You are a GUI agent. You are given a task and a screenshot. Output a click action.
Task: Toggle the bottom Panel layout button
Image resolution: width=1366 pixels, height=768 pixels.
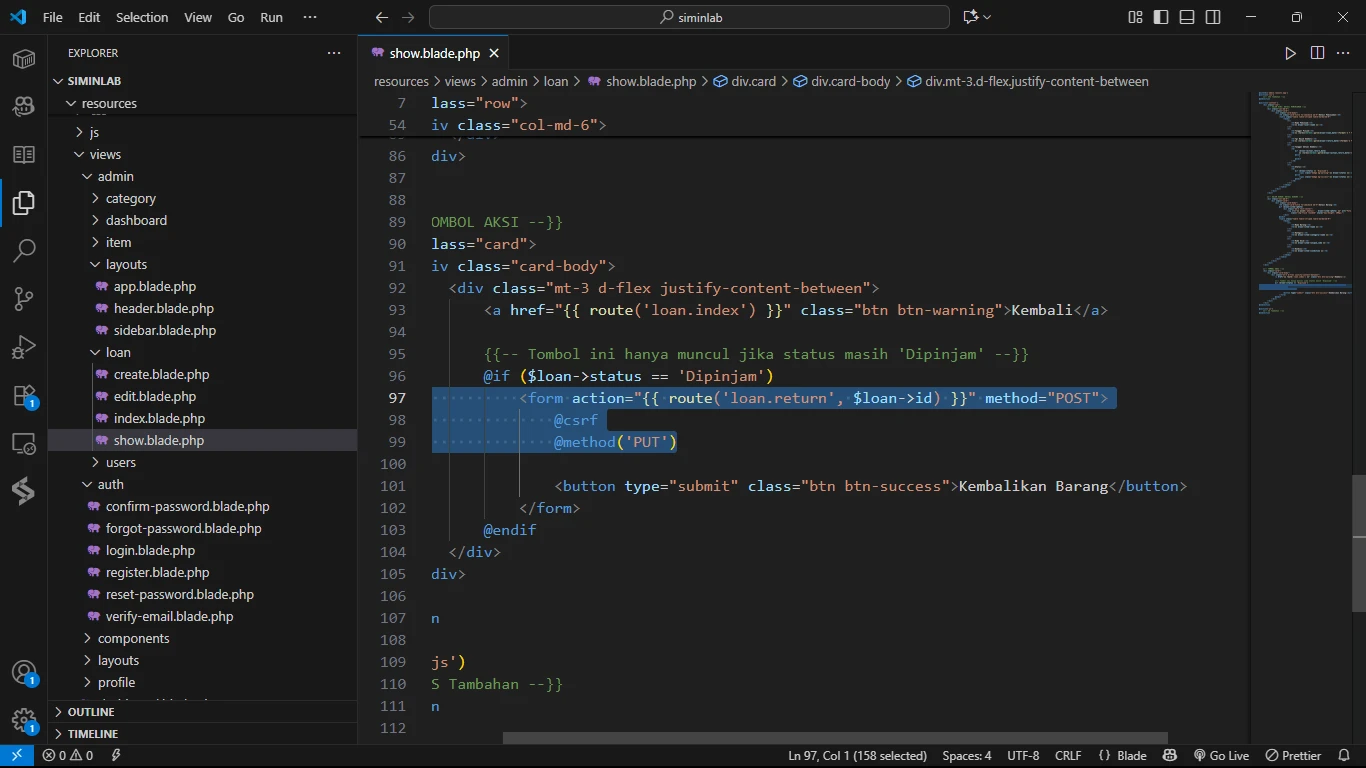click(1187, 17)
